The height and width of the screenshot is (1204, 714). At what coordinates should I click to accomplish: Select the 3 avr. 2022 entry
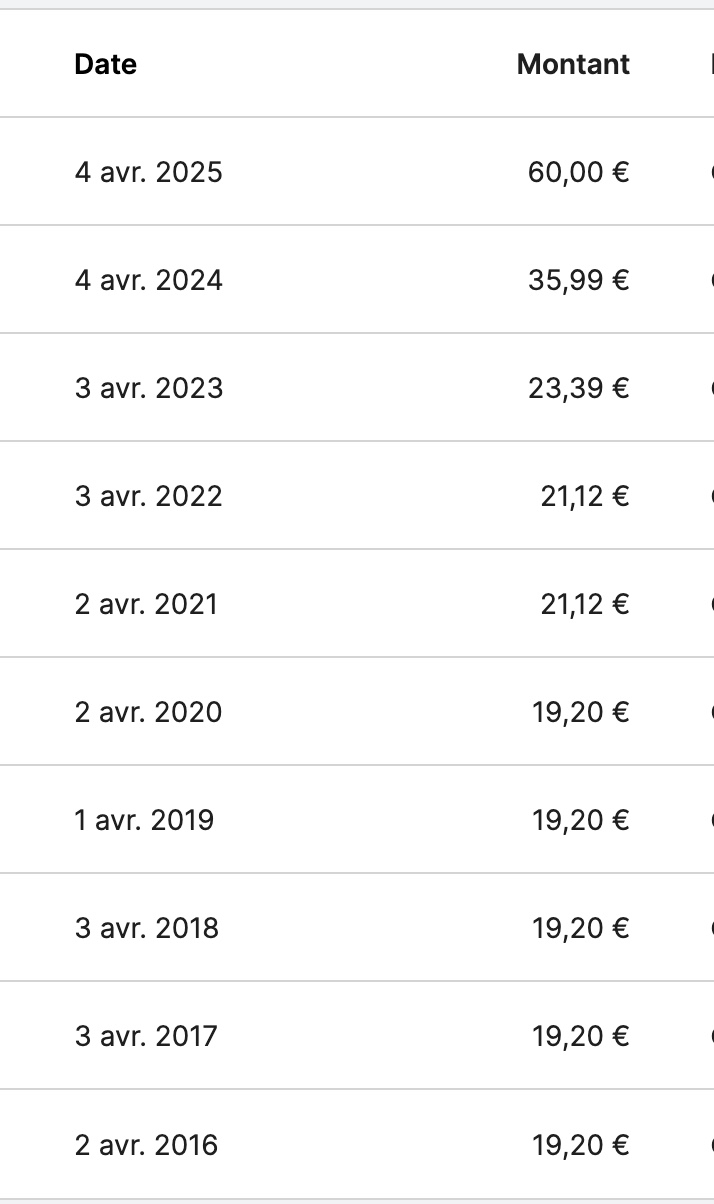(148, 496)
